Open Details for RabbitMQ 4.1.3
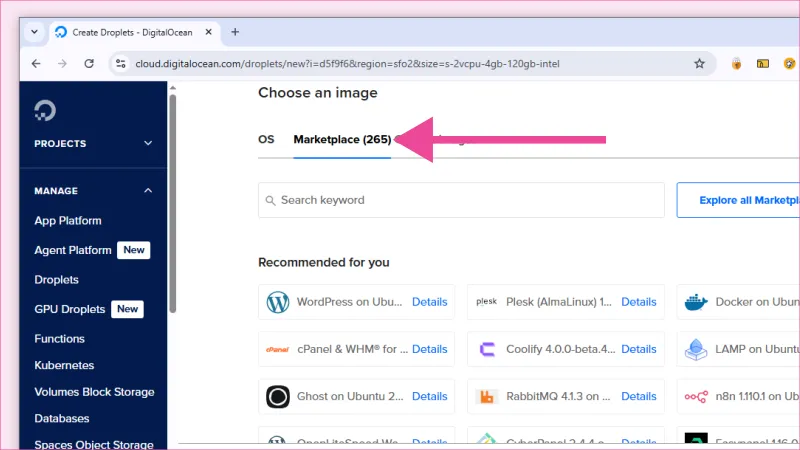The image size is (800, 450). (639, 396)
